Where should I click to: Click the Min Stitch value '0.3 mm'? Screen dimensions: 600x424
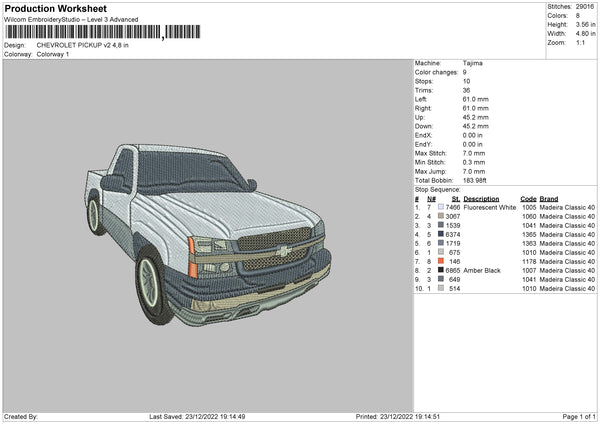(x=474, y=162)
